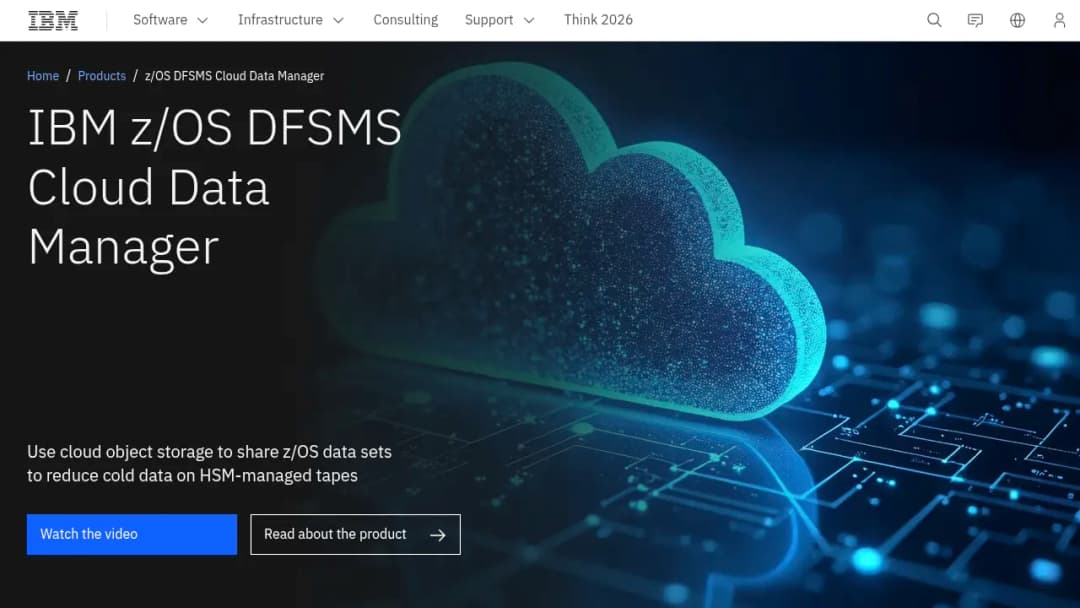The height and width of the screenshot is (608, 1080).
Task: Open the Think 2026 nav item
Action: (598, 20)
